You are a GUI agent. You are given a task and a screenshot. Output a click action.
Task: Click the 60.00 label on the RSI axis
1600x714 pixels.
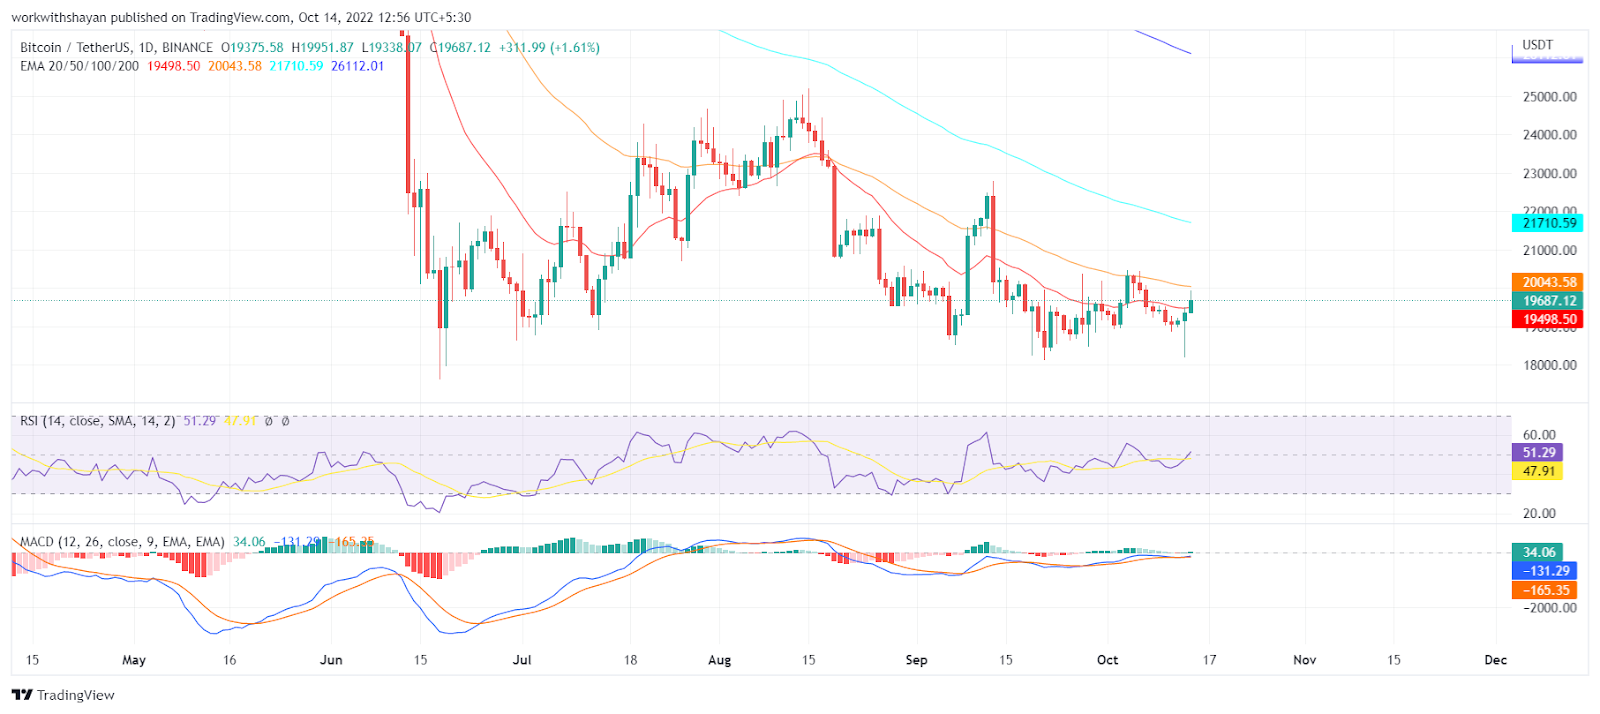coord(1540,435)
